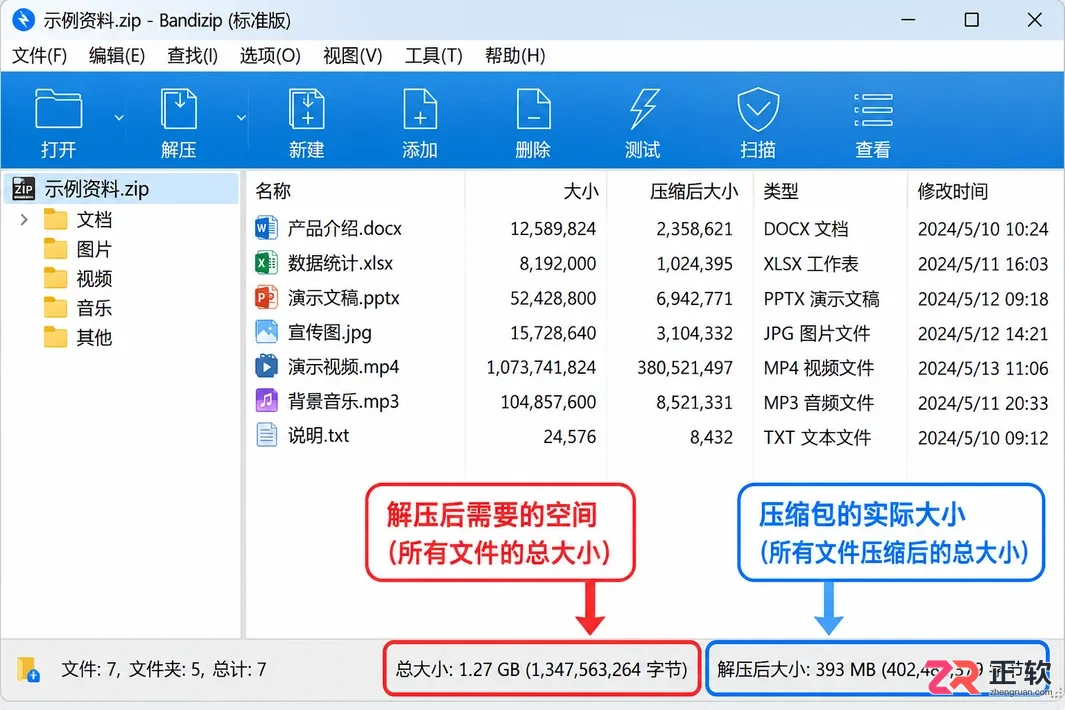
Task: Click the folder icon beside 图片
Action: pyautogui.click(x=56, y=249)
